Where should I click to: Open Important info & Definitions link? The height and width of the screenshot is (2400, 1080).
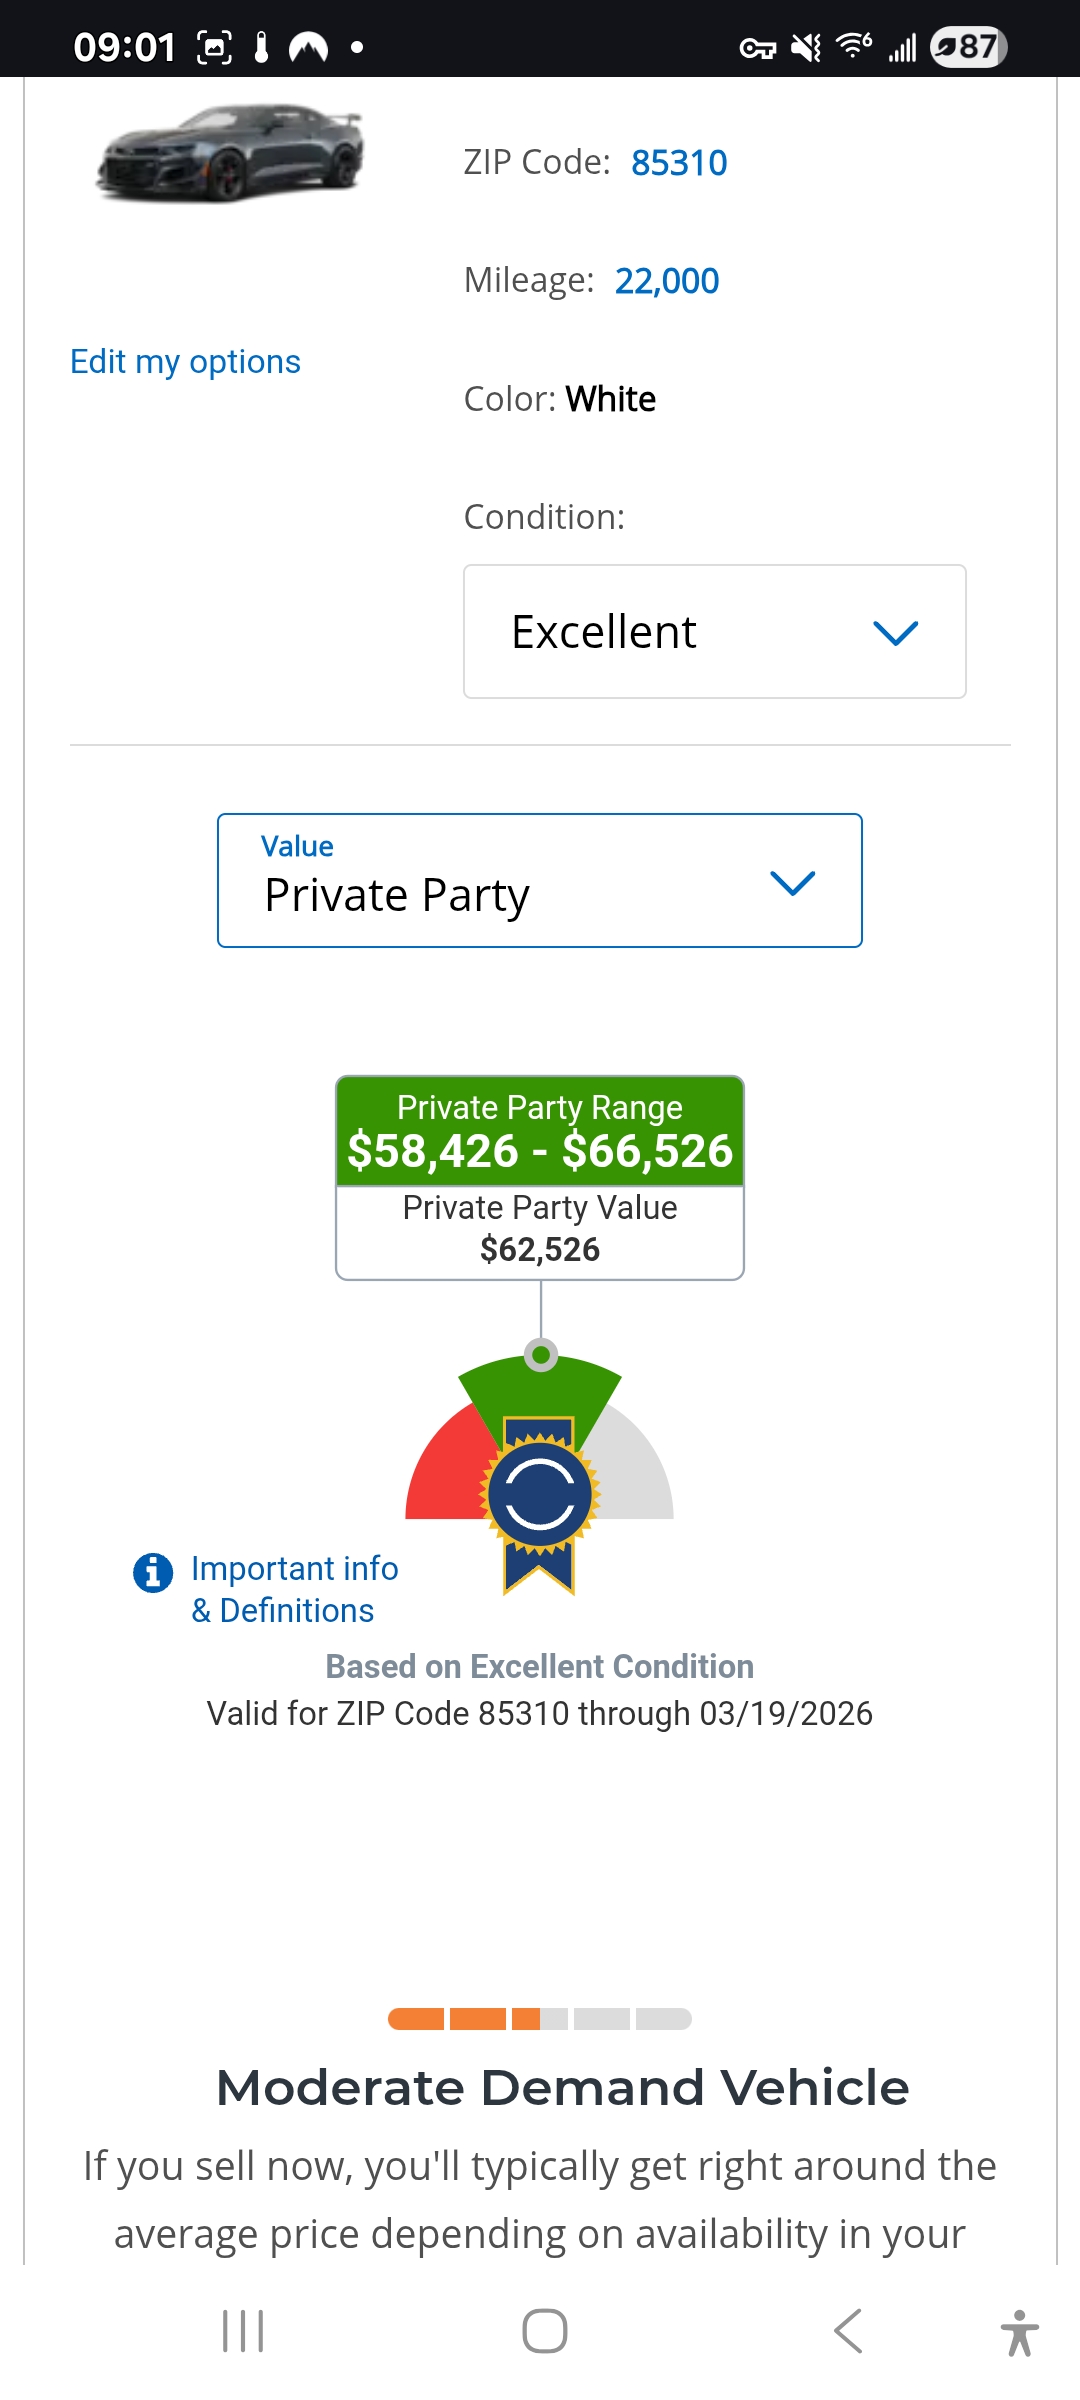point(294,1589)
